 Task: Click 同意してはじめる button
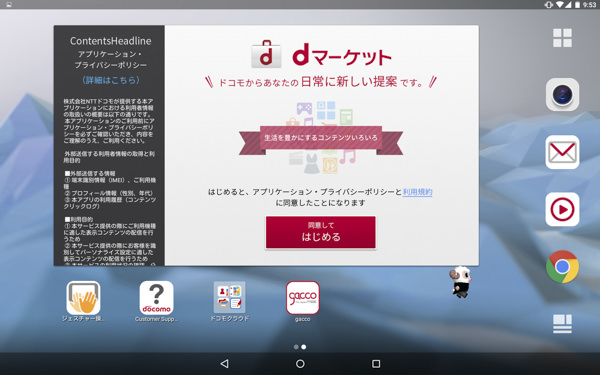click(x=321, y=232)
